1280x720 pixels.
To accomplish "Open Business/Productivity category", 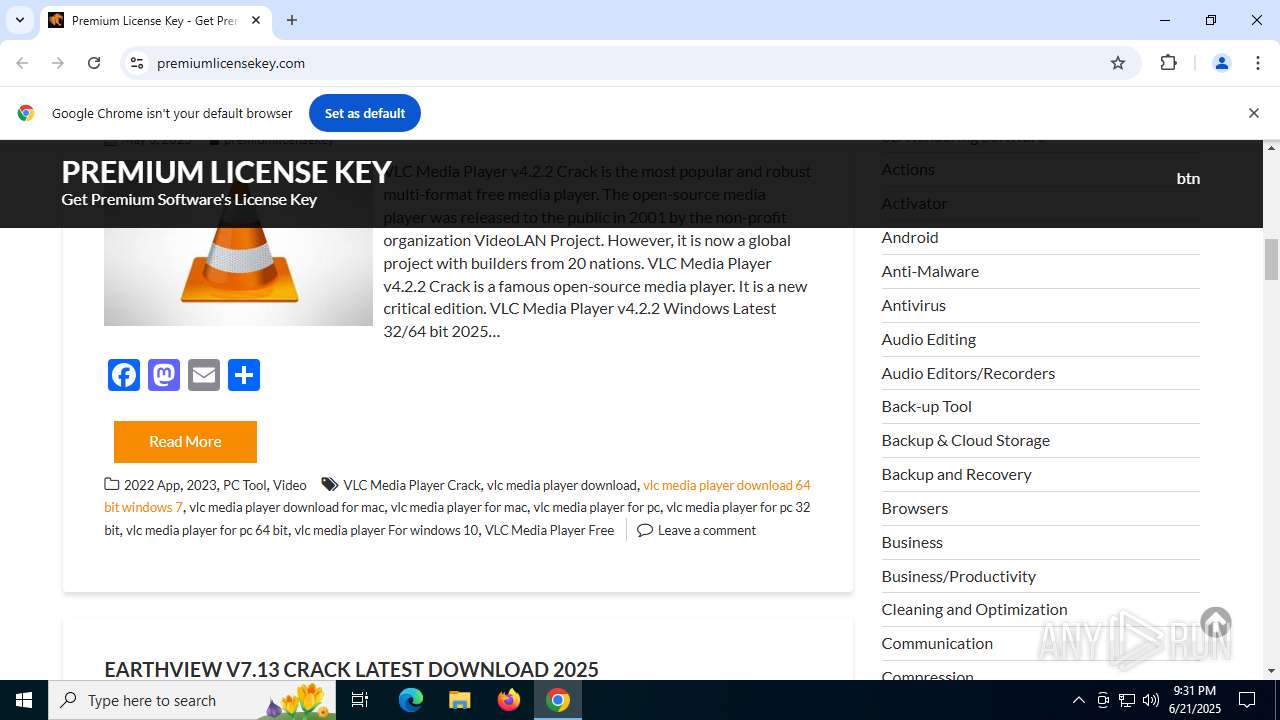I will click(x=958, y=576).
